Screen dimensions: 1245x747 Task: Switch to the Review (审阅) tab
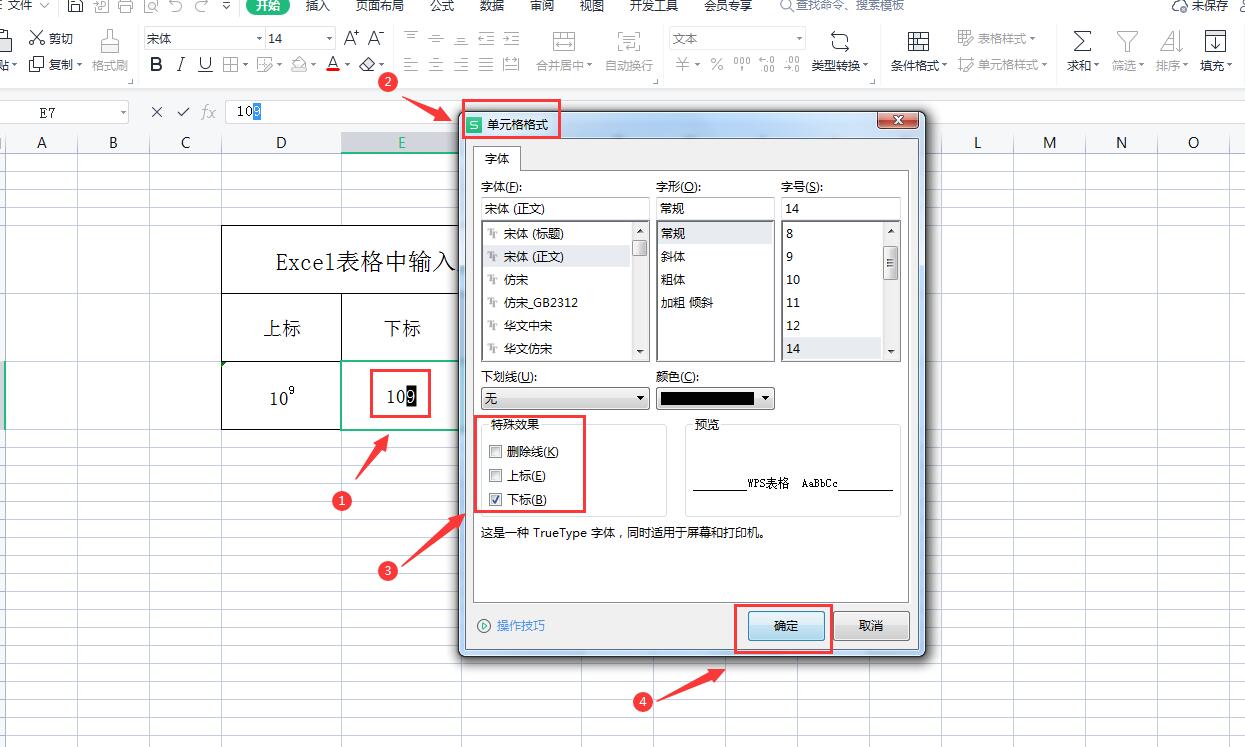pos(542,6)
